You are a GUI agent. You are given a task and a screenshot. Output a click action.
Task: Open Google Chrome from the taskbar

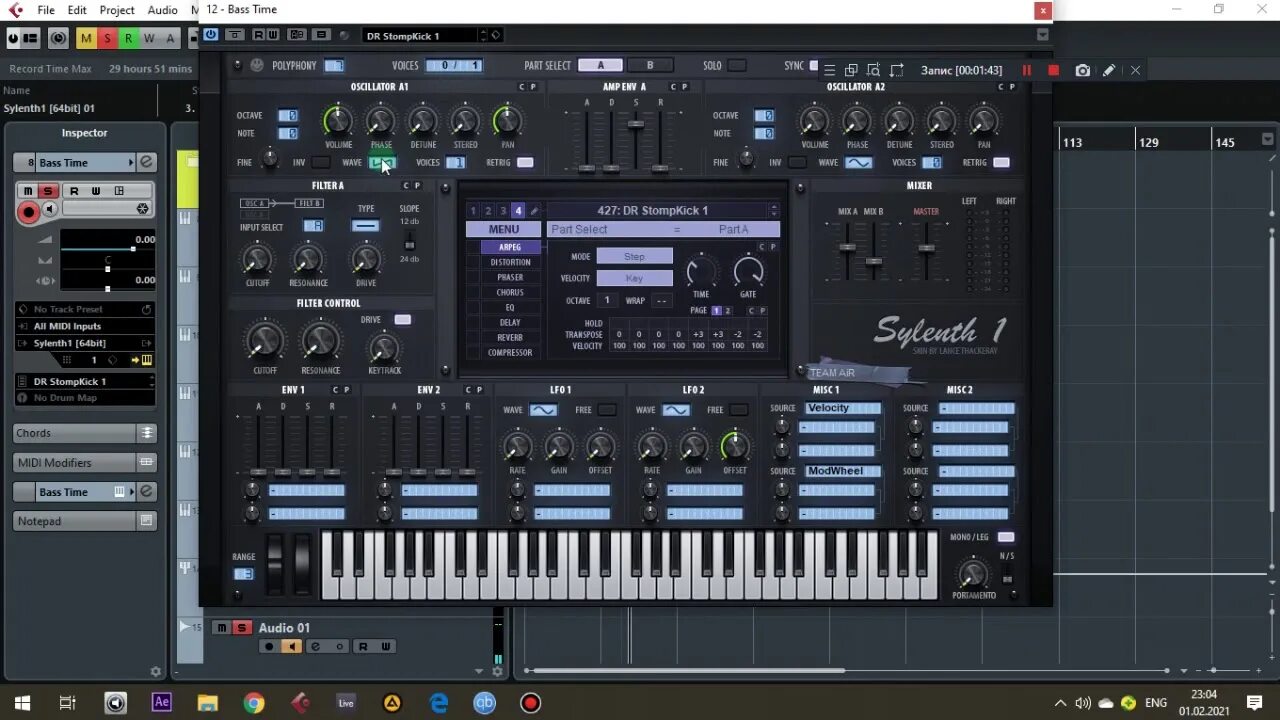pos(254,702)
